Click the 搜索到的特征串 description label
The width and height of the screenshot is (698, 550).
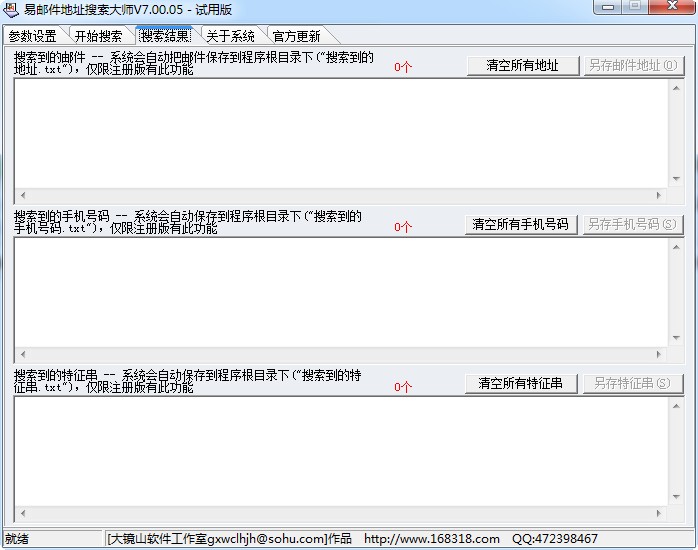187,381
